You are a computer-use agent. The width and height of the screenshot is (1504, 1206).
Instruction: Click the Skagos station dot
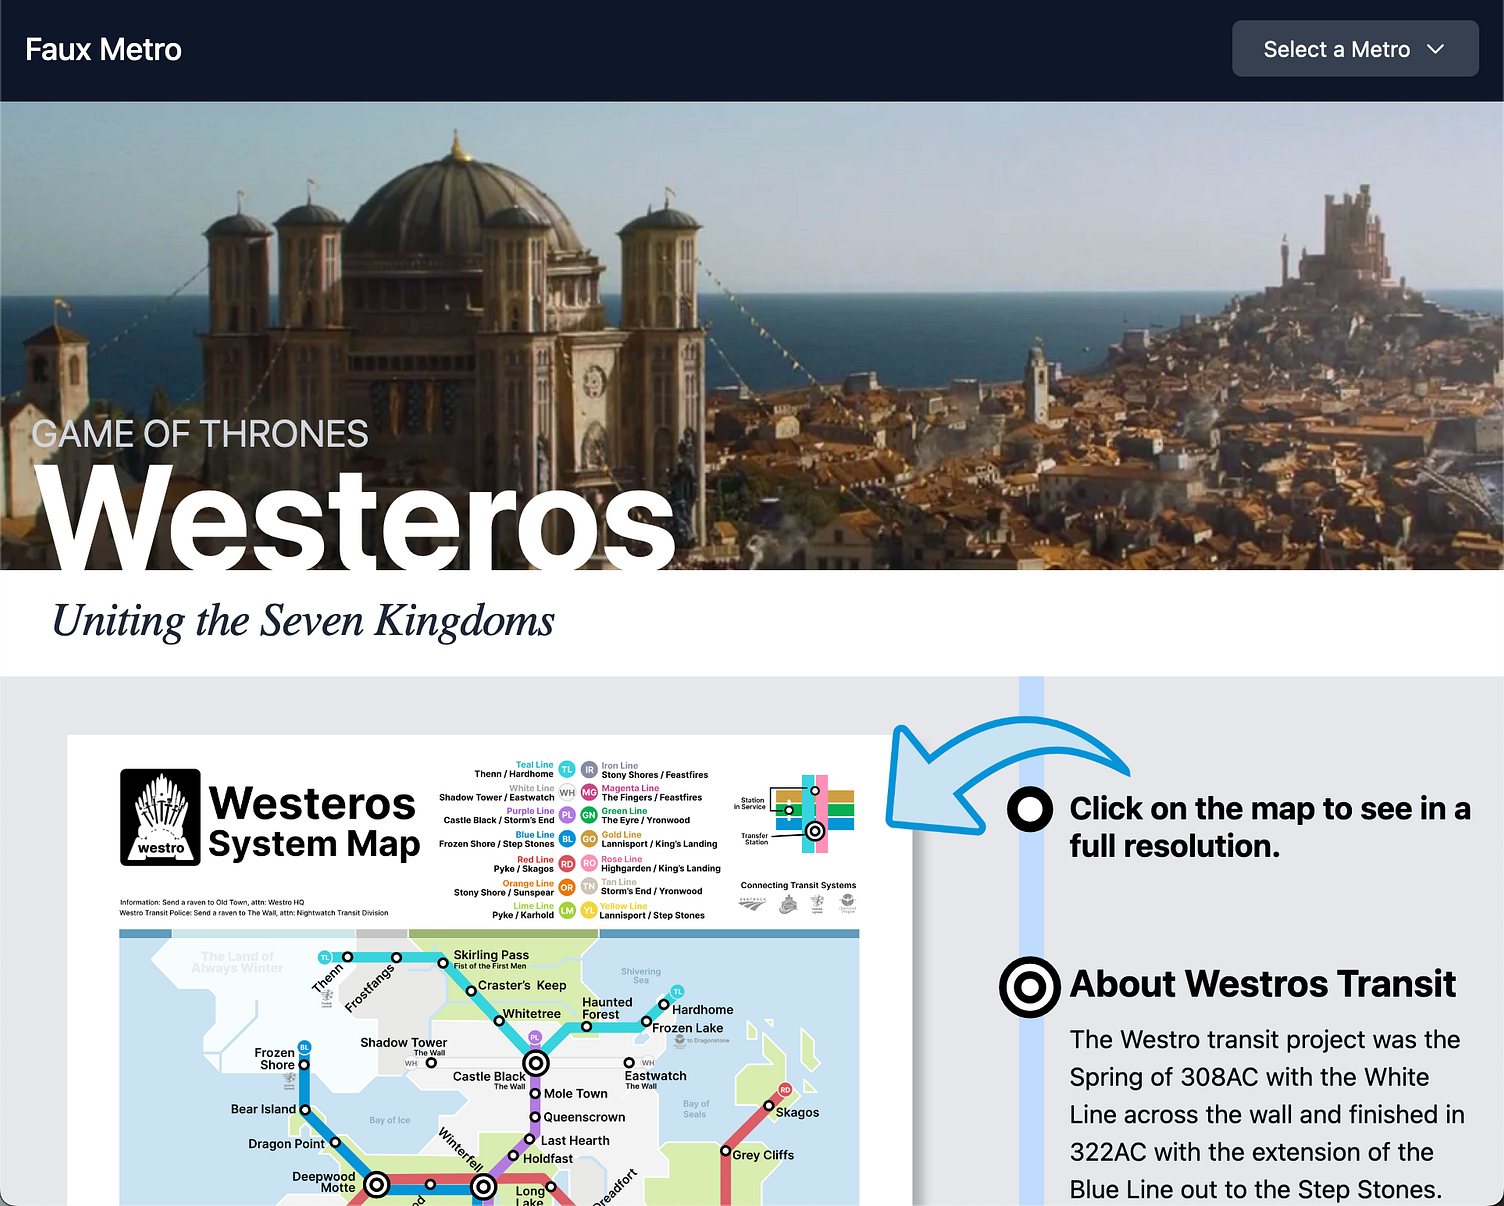[769, 1105]
